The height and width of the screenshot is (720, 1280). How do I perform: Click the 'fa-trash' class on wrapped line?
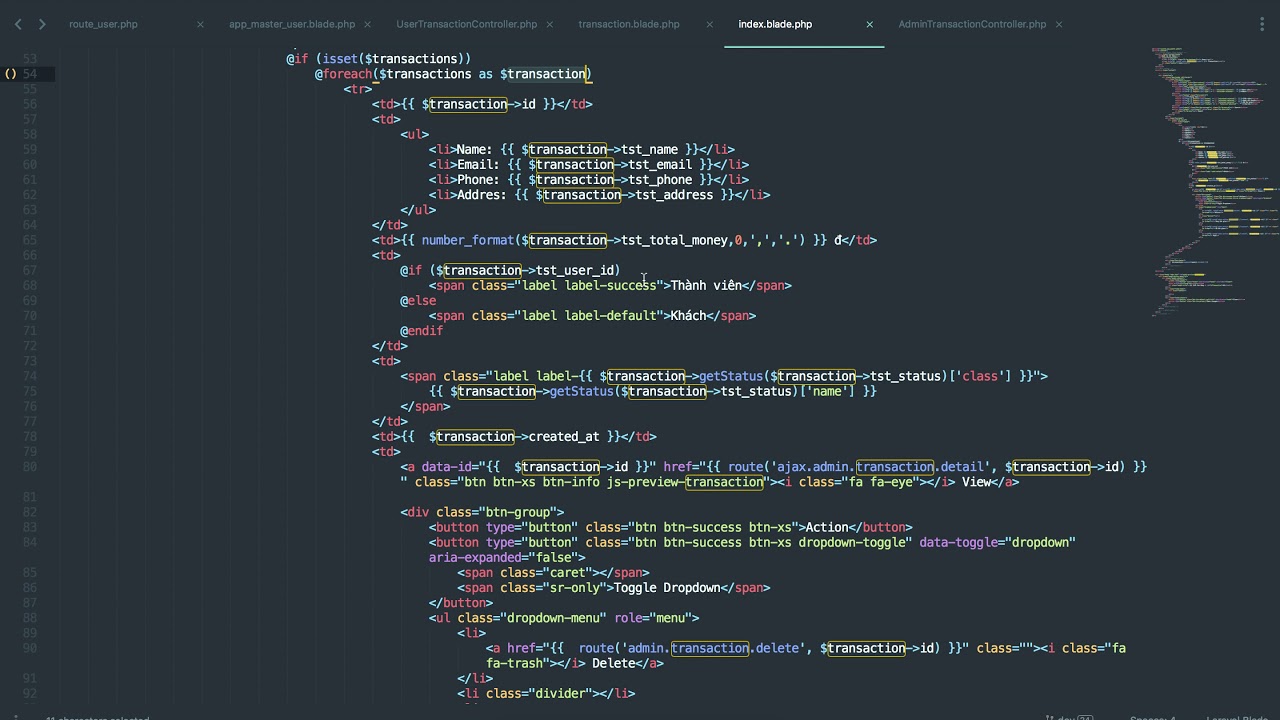tap(514, 663)
